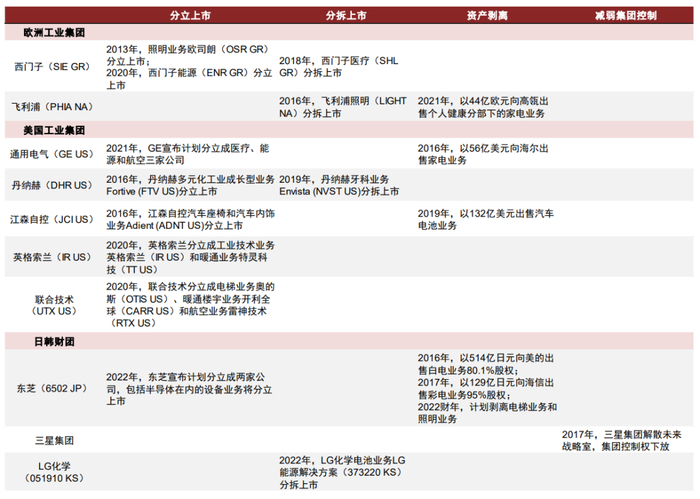700x499 pixels.
Task: Select the 日韩财团 section row
Action: tap(349, 341)
